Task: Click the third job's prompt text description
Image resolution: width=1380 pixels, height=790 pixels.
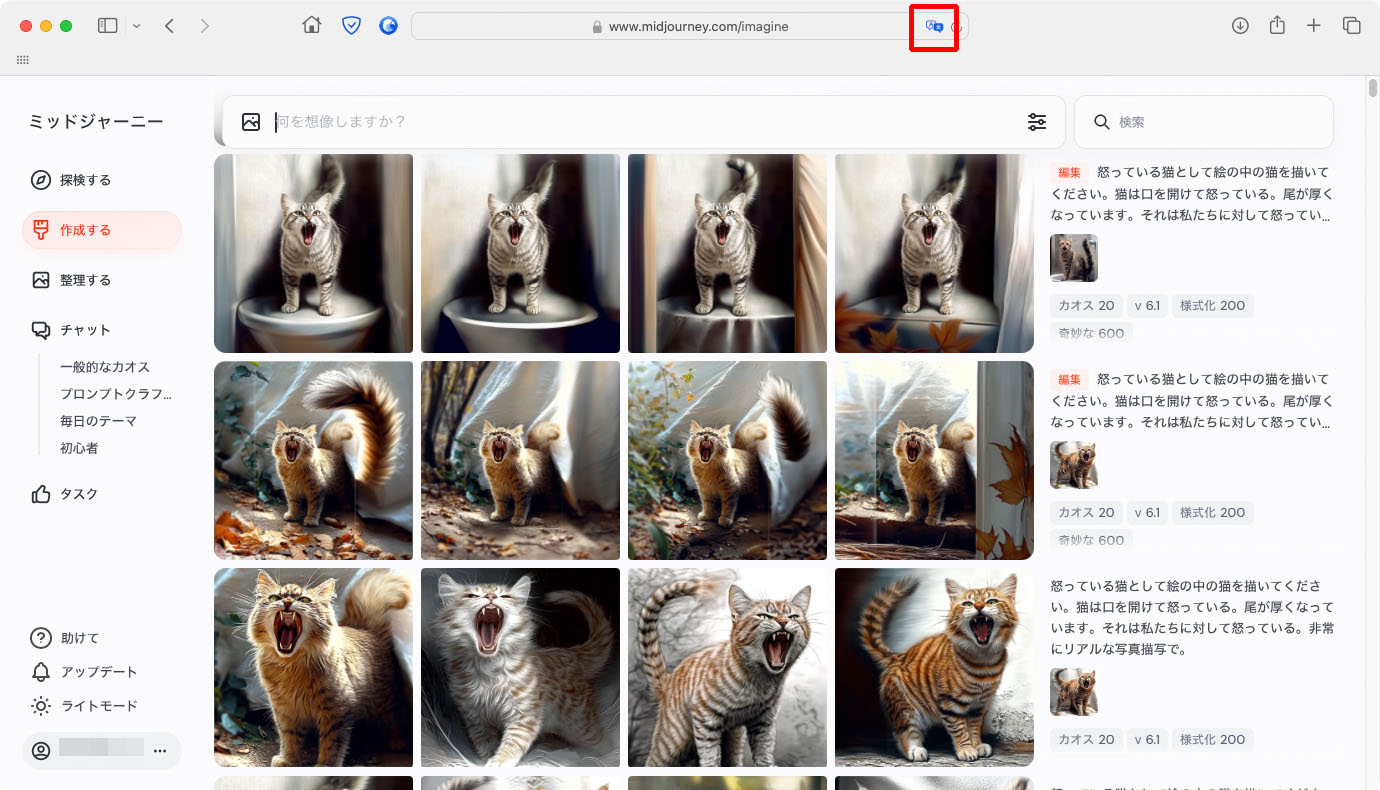Action: 1192,617
